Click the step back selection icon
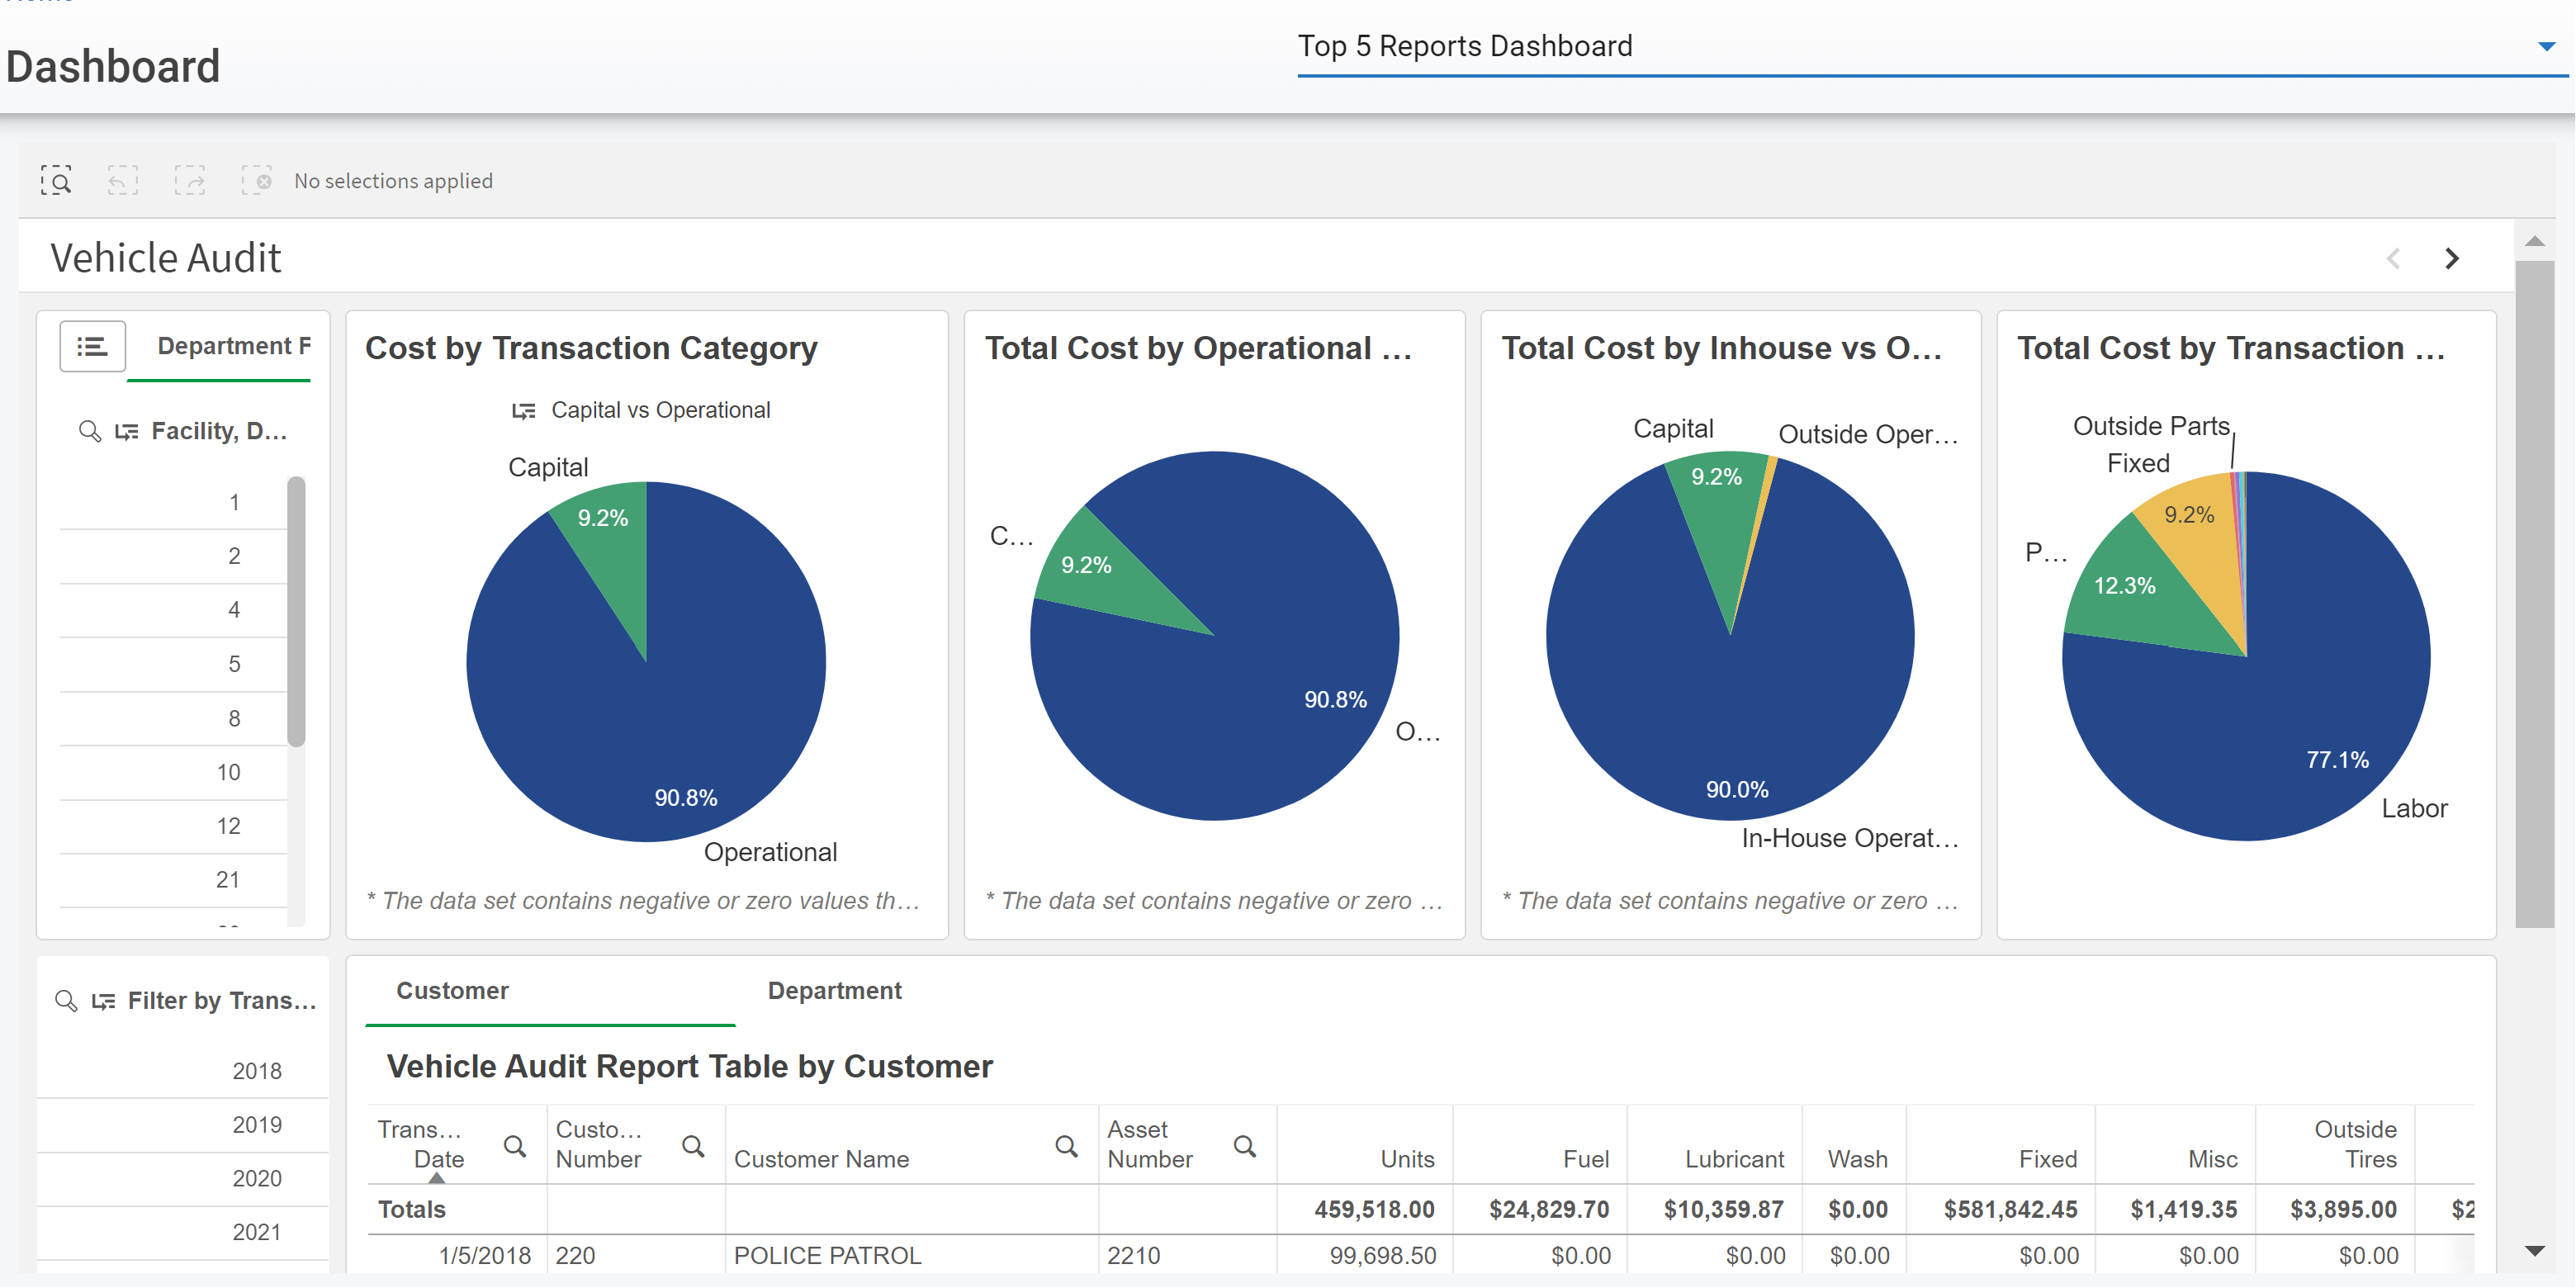This screenshot has height=1288, width=2576. 122,181
